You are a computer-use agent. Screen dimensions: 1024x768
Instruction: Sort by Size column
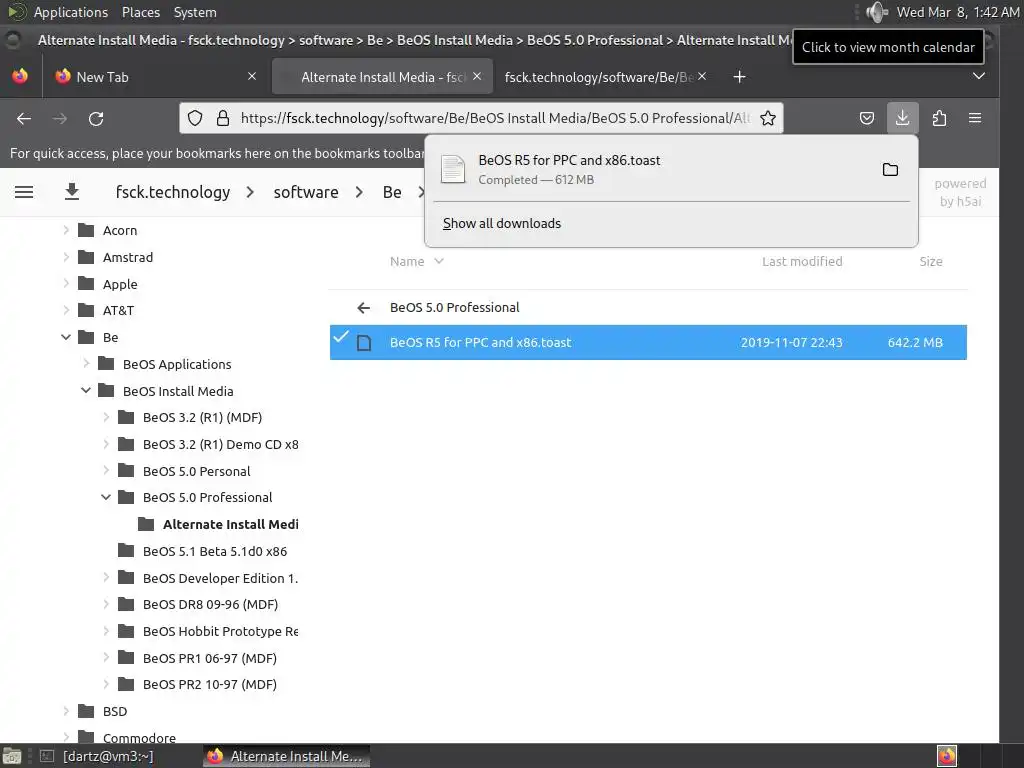(x=931, y=262)
